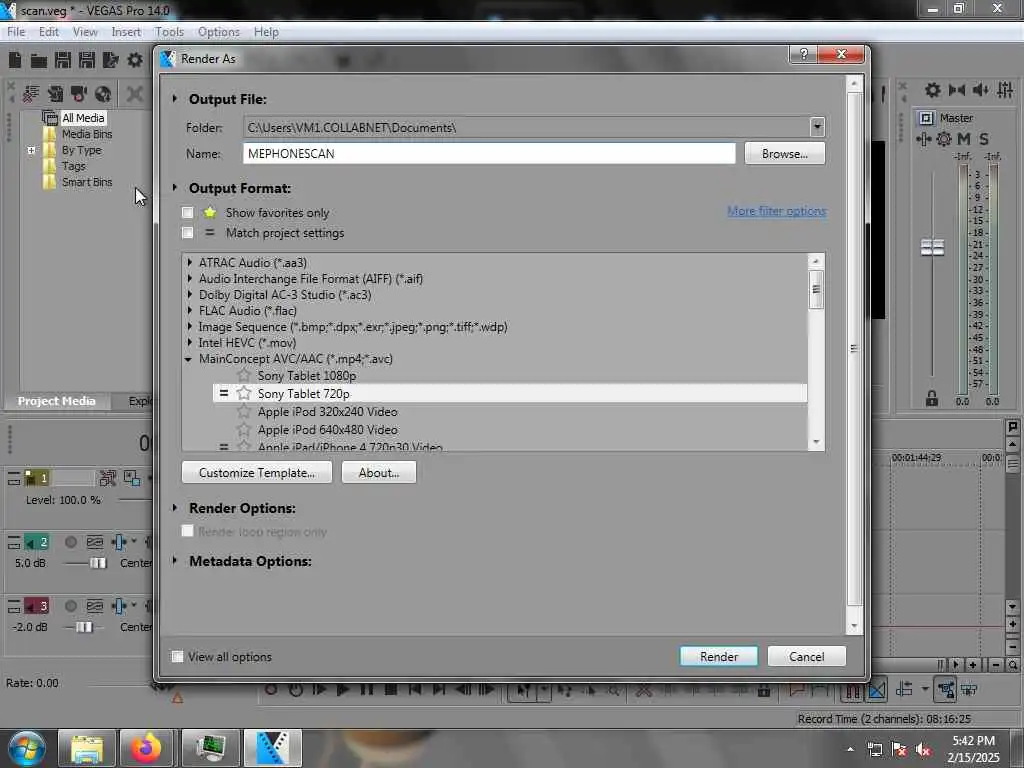Enable Match project settings checkbox
The height and width of the screenshot is (768, 1024).
tap(188, 233)
